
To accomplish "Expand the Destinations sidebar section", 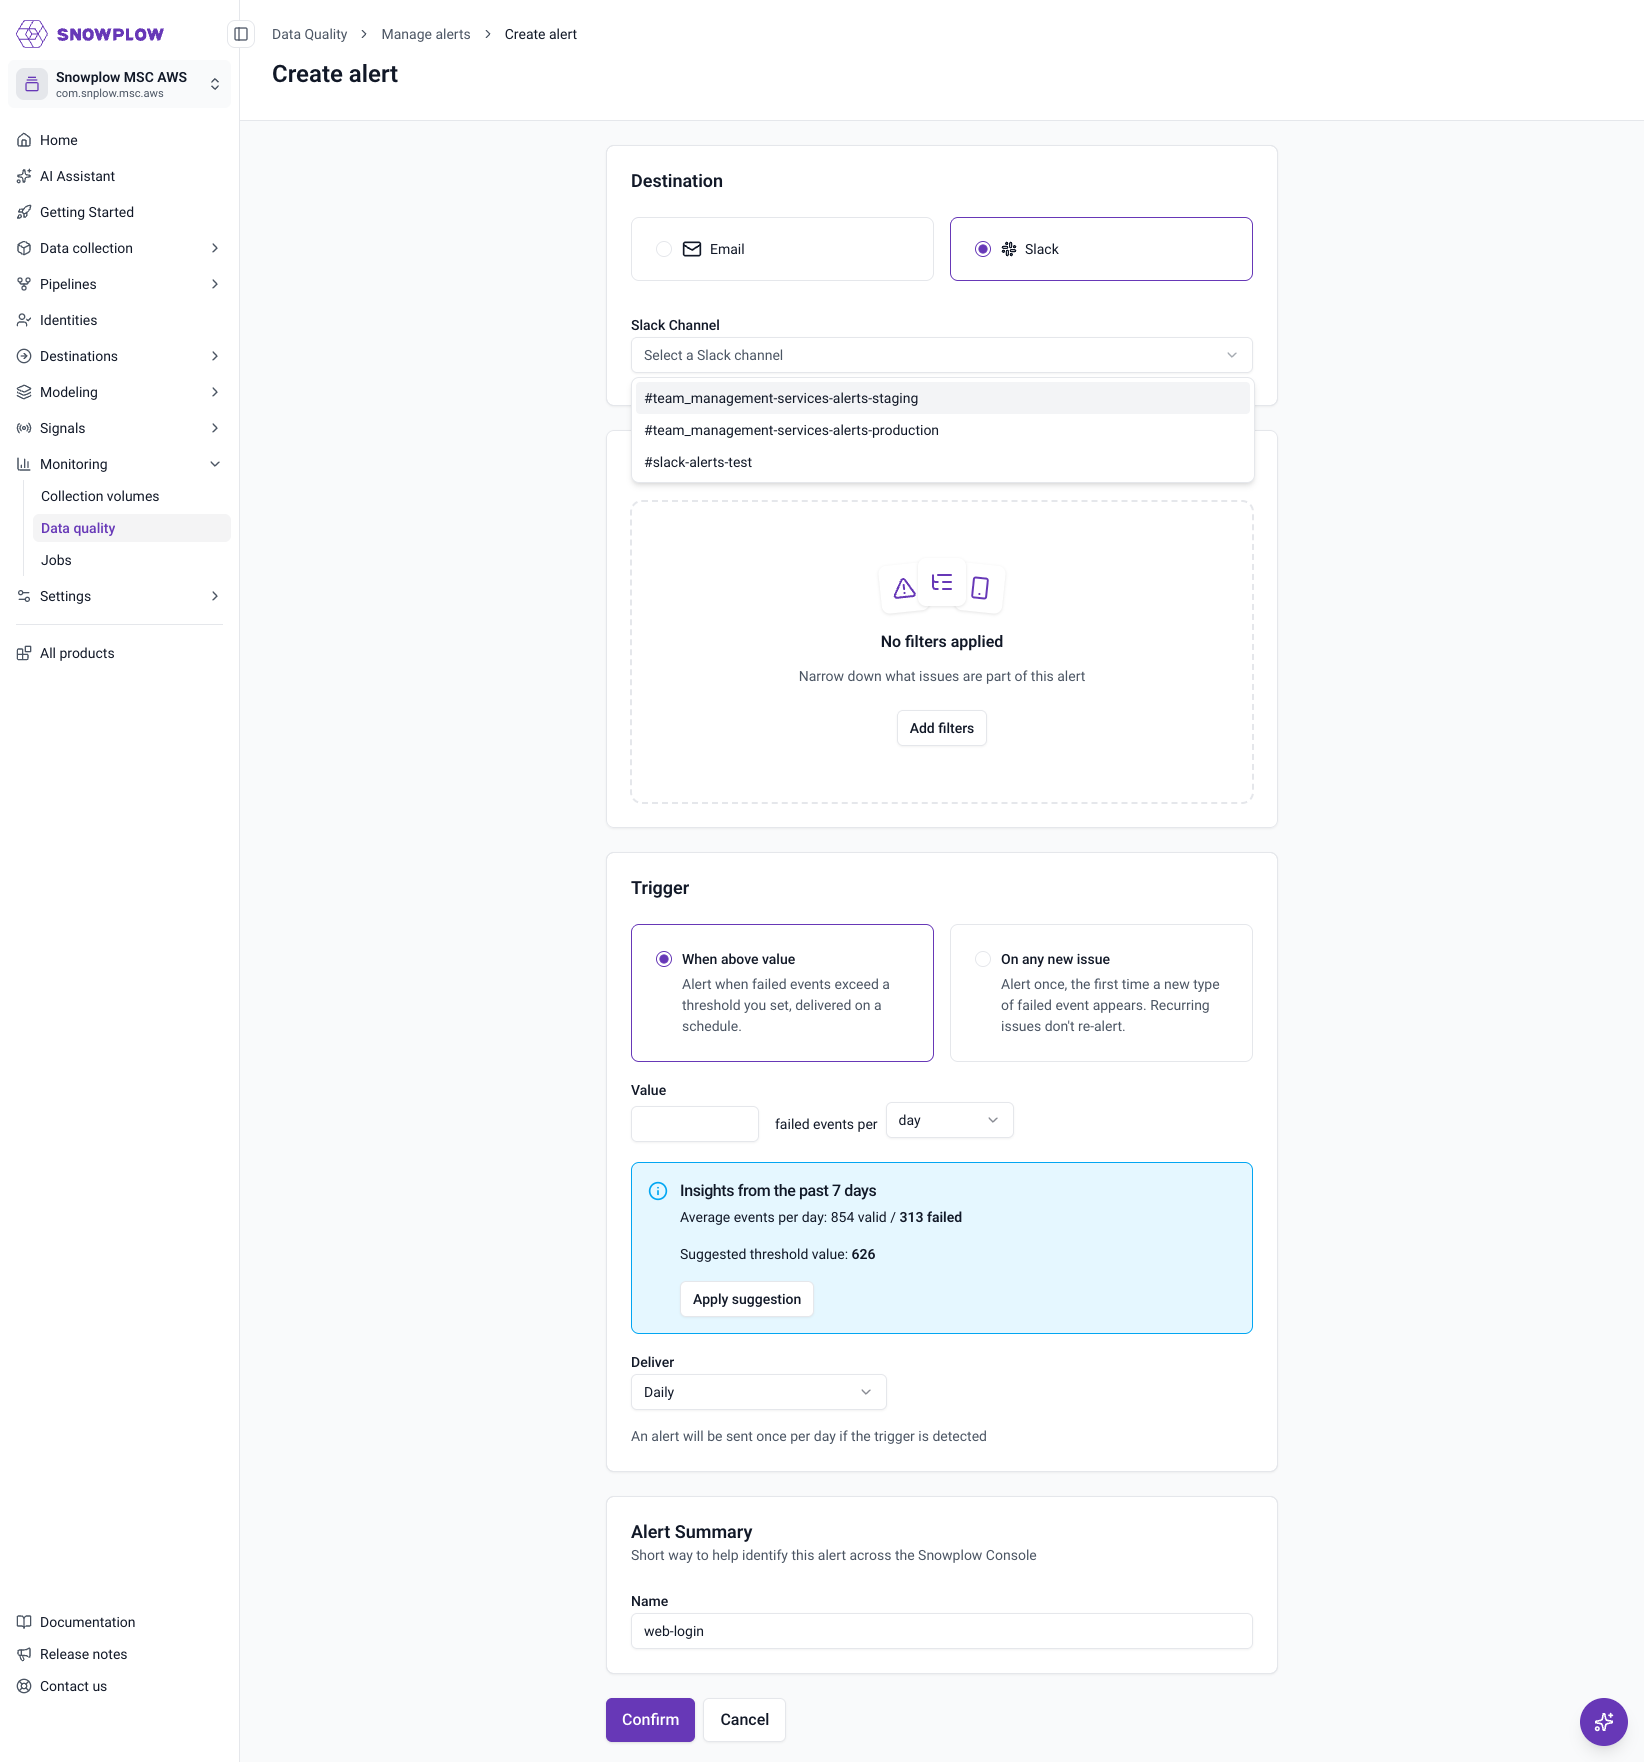I will tap(119, 356).
